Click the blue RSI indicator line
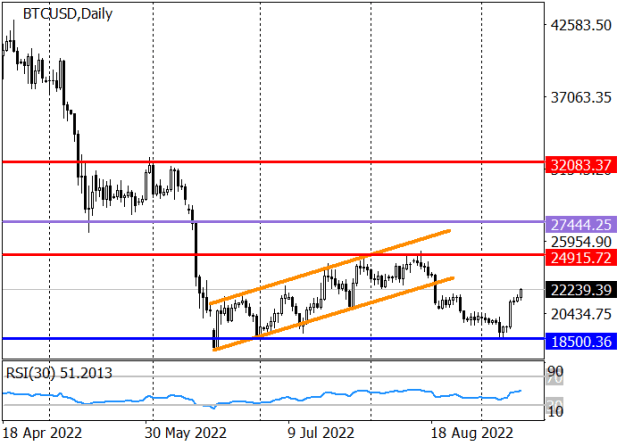The width and height of the screenshot is (625, 446). coord(262,399)
